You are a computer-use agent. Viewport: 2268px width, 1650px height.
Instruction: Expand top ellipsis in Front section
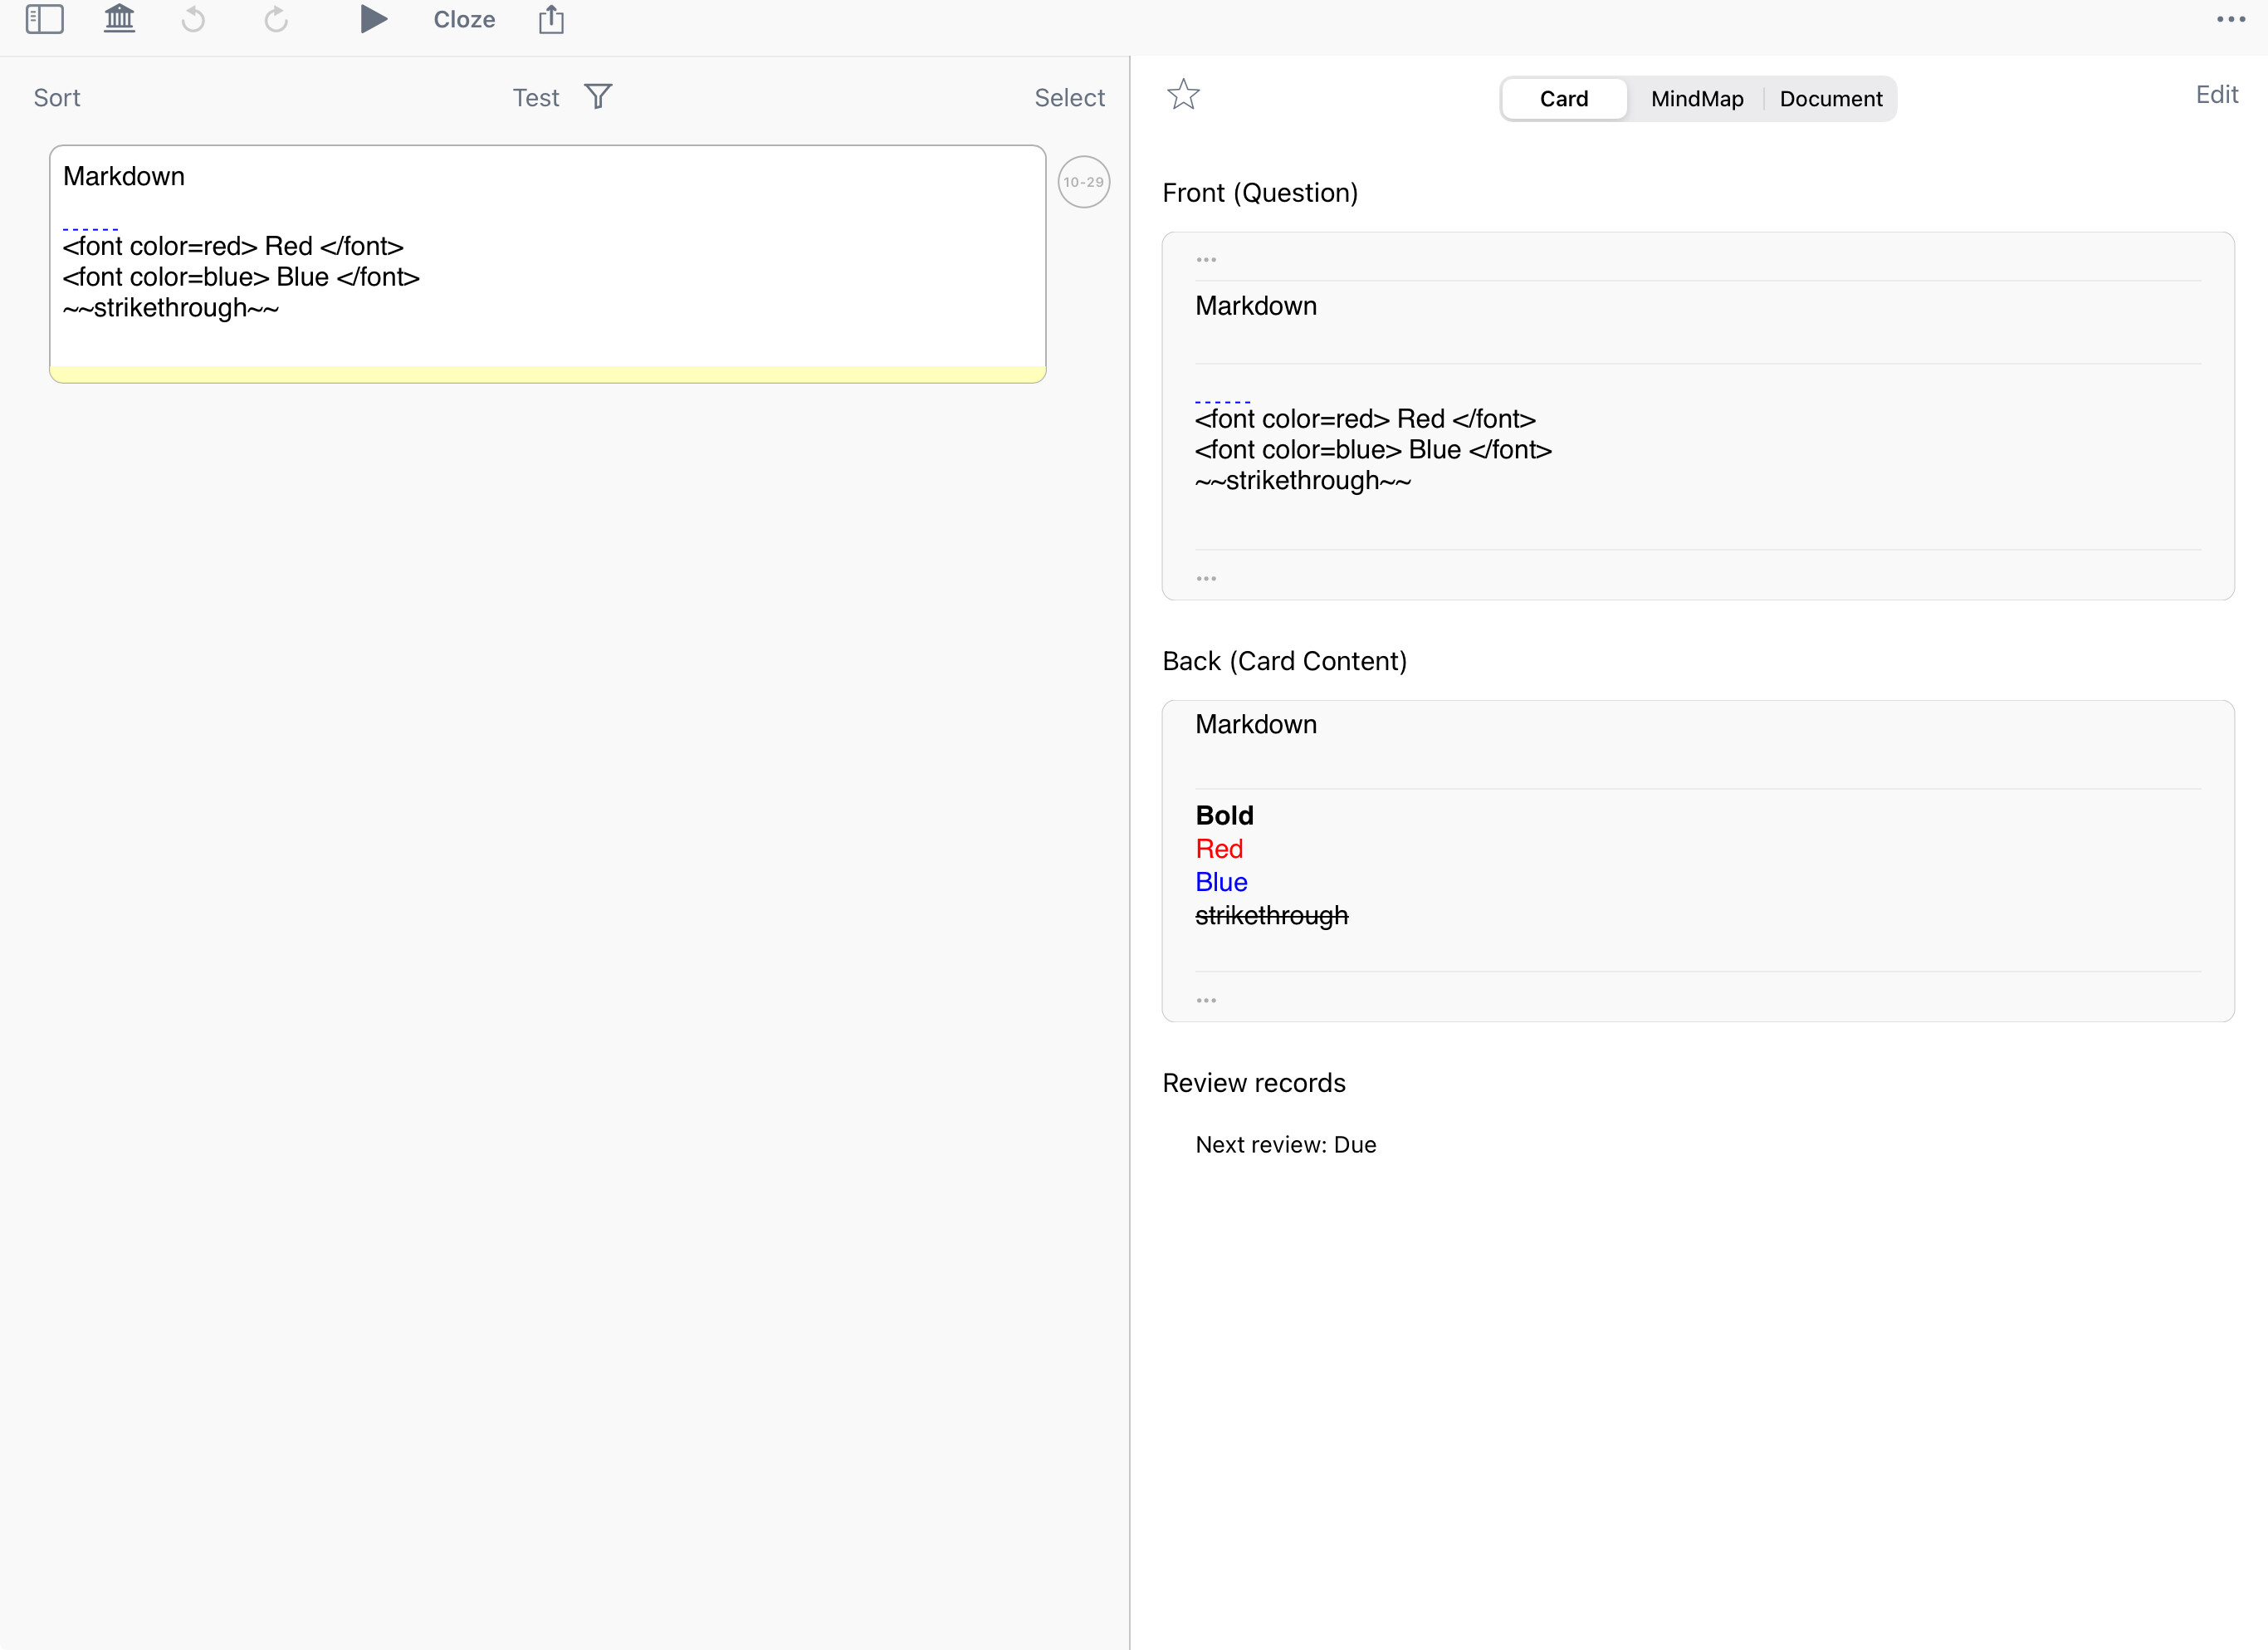tap(1206, 260)
